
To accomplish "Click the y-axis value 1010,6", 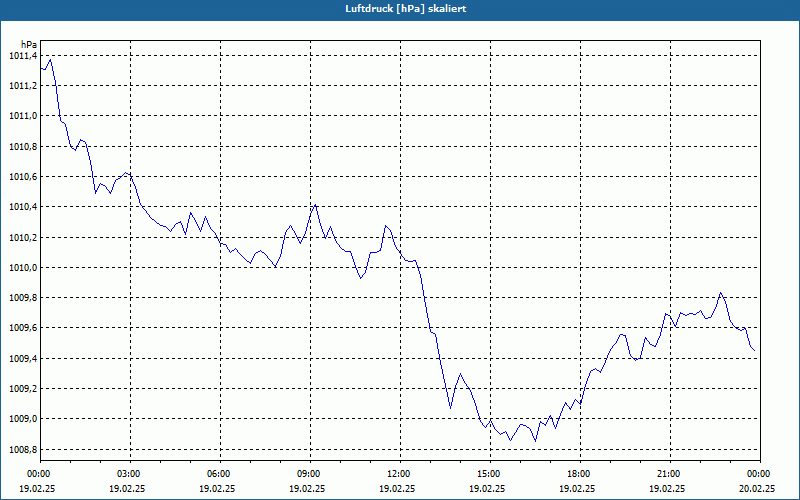I will click(23, 177).
